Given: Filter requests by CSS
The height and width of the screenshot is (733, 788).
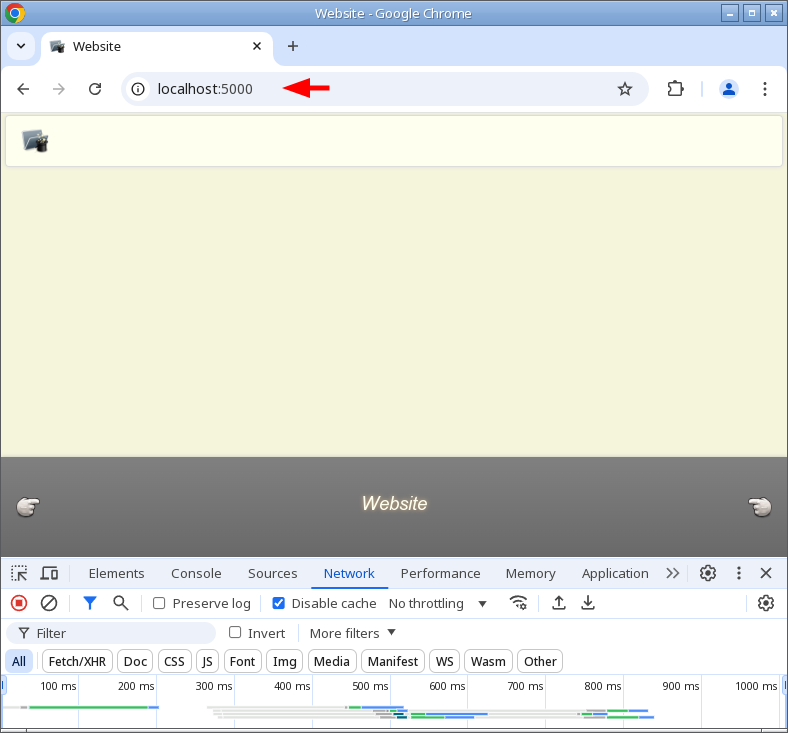Looking at the screenshot, I should click(x=174, y=661).
